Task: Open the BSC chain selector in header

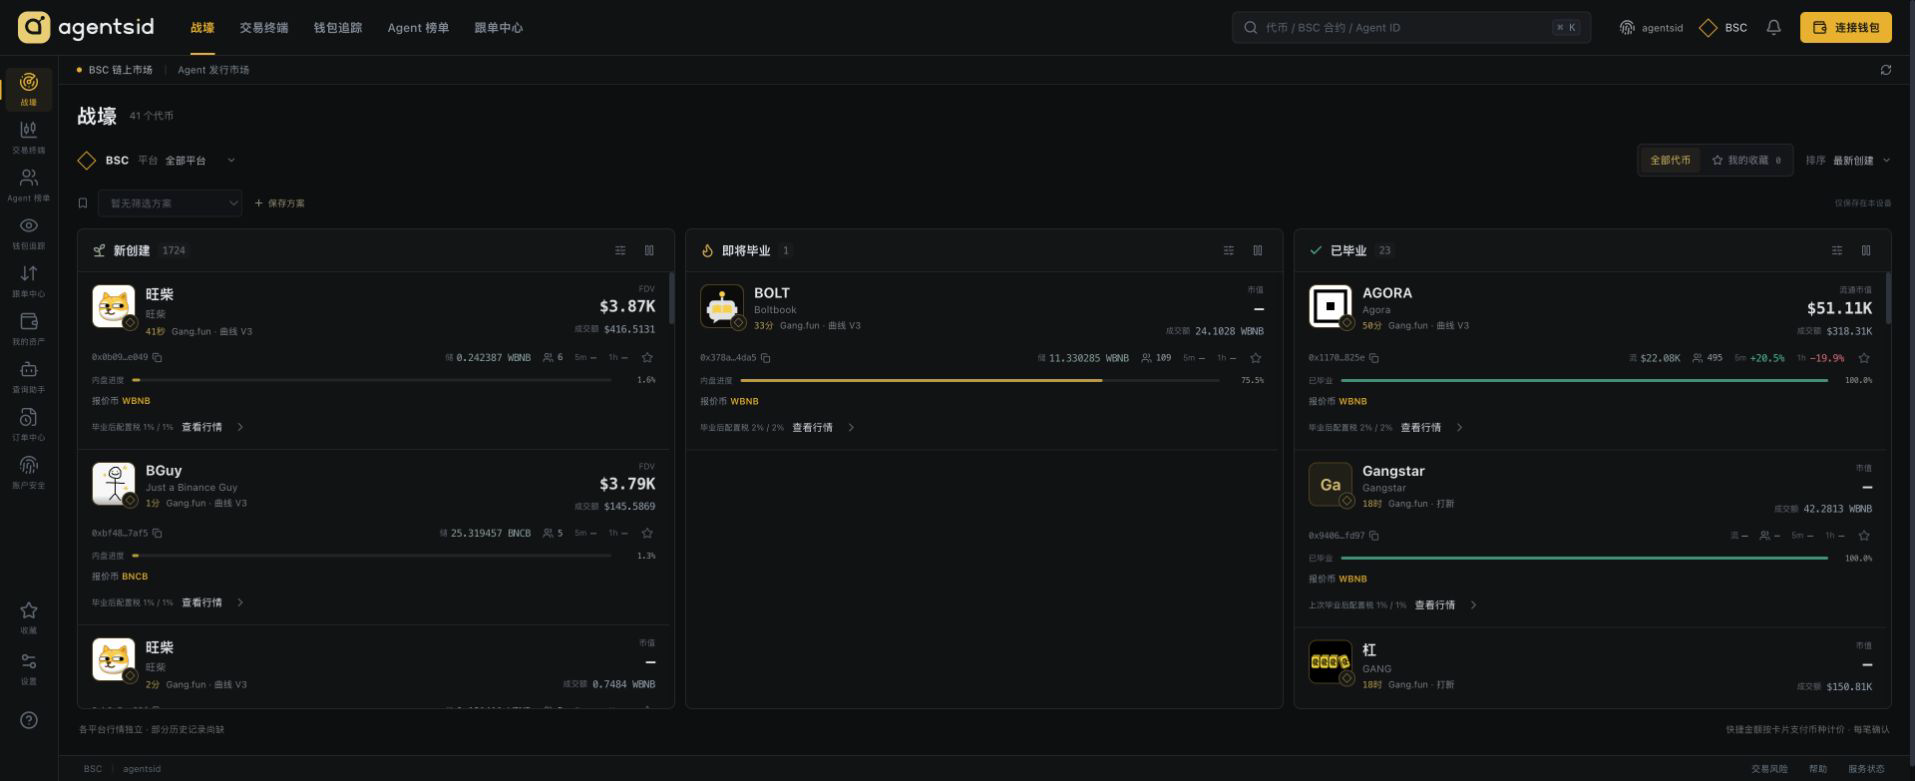Action: point(1724,28)
